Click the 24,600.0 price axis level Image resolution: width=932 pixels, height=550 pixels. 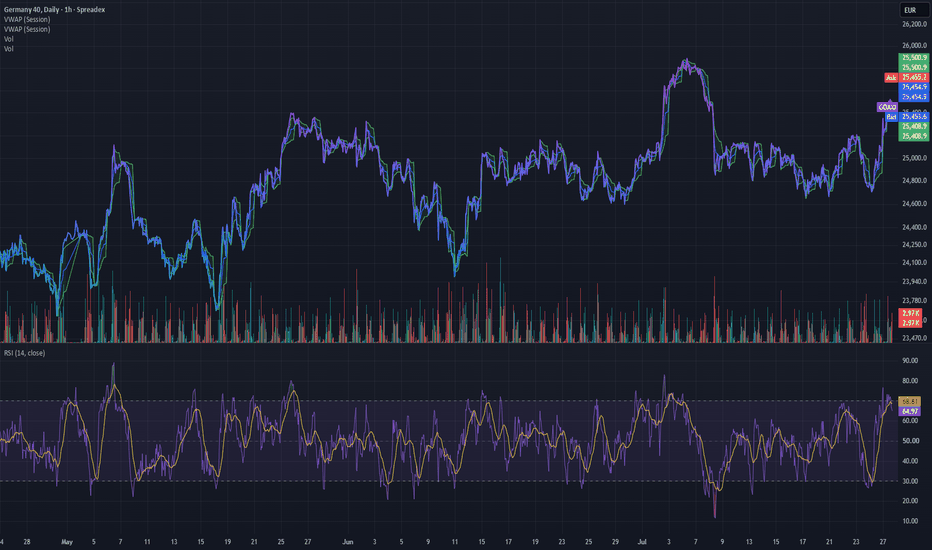tap(914, 203)
